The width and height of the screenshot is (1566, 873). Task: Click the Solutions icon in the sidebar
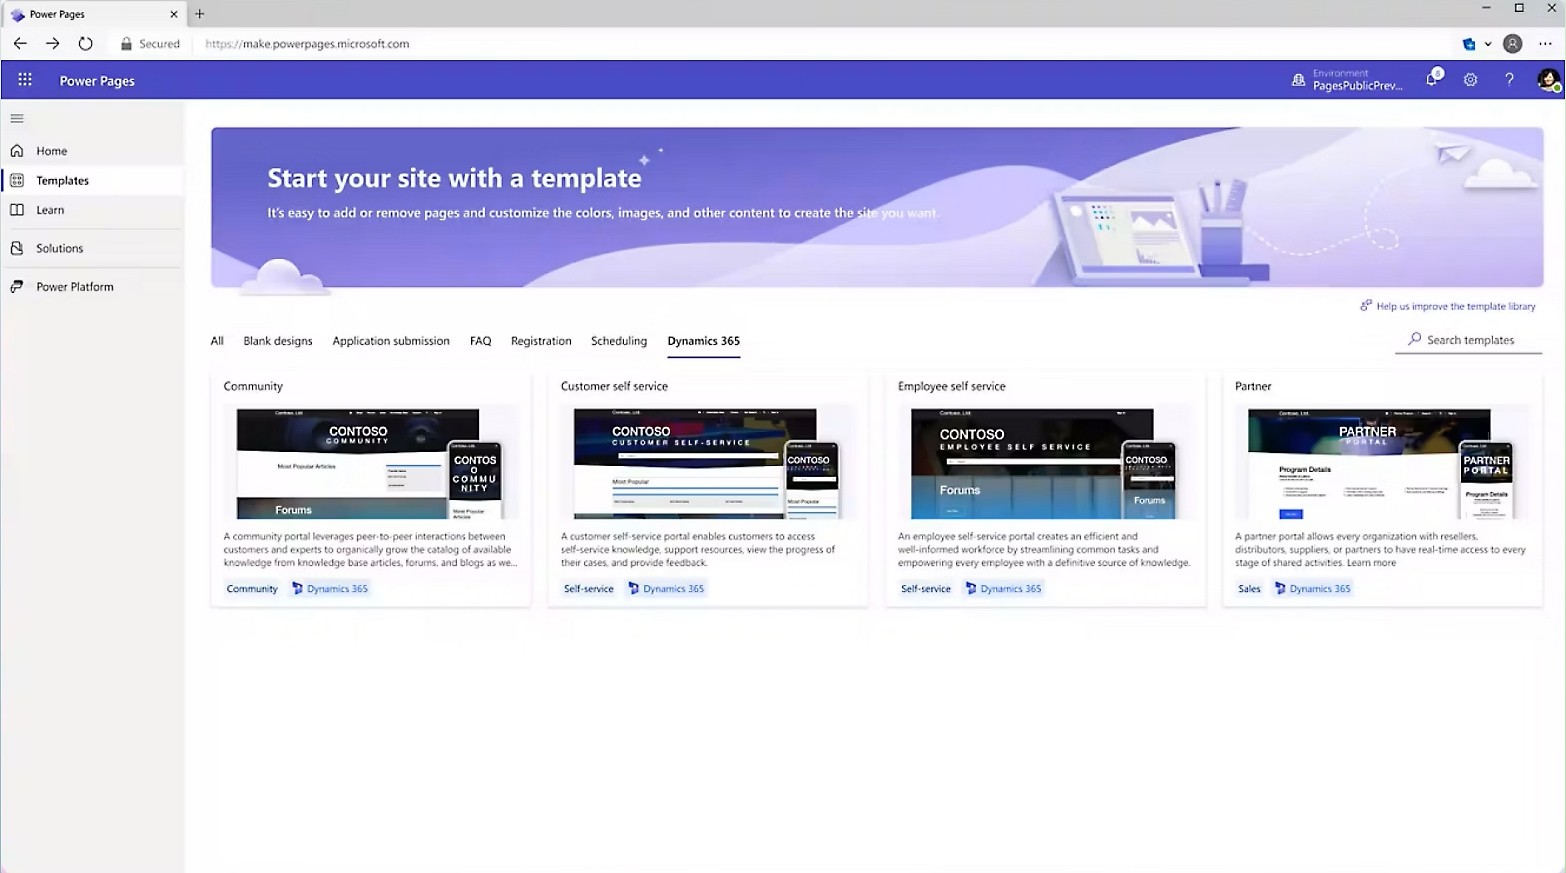coord(17,248)
